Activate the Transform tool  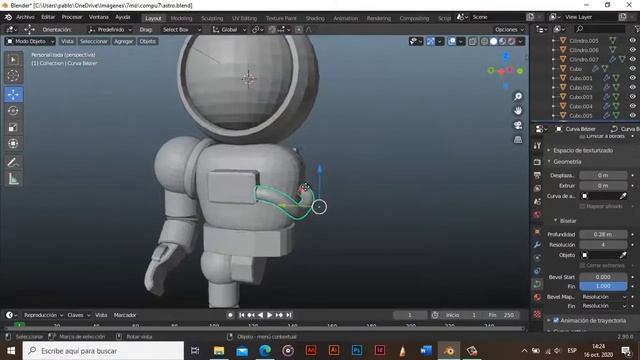click(x=13, y=143)
